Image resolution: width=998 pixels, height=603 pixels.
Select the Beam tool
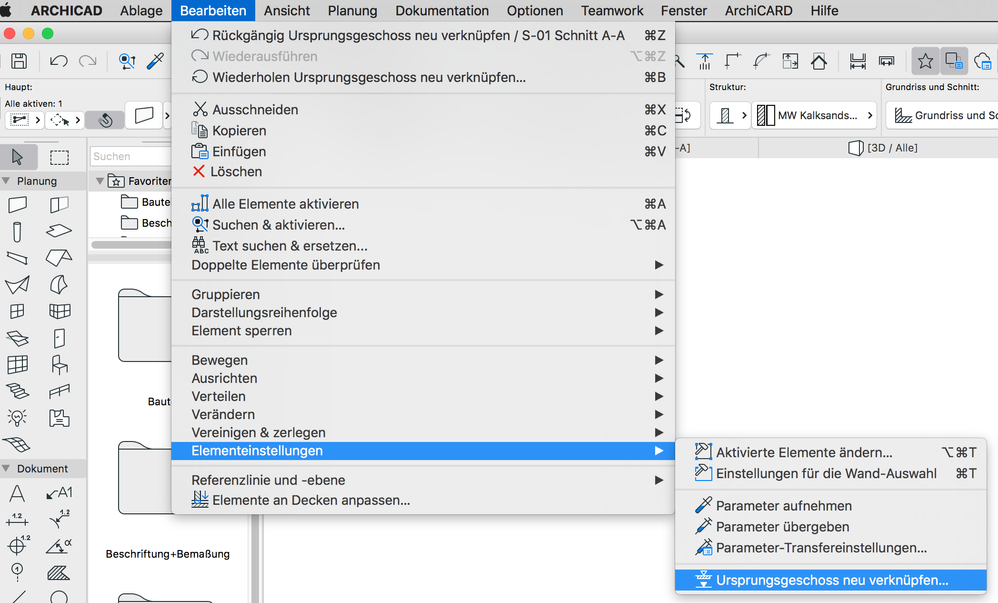17,258
